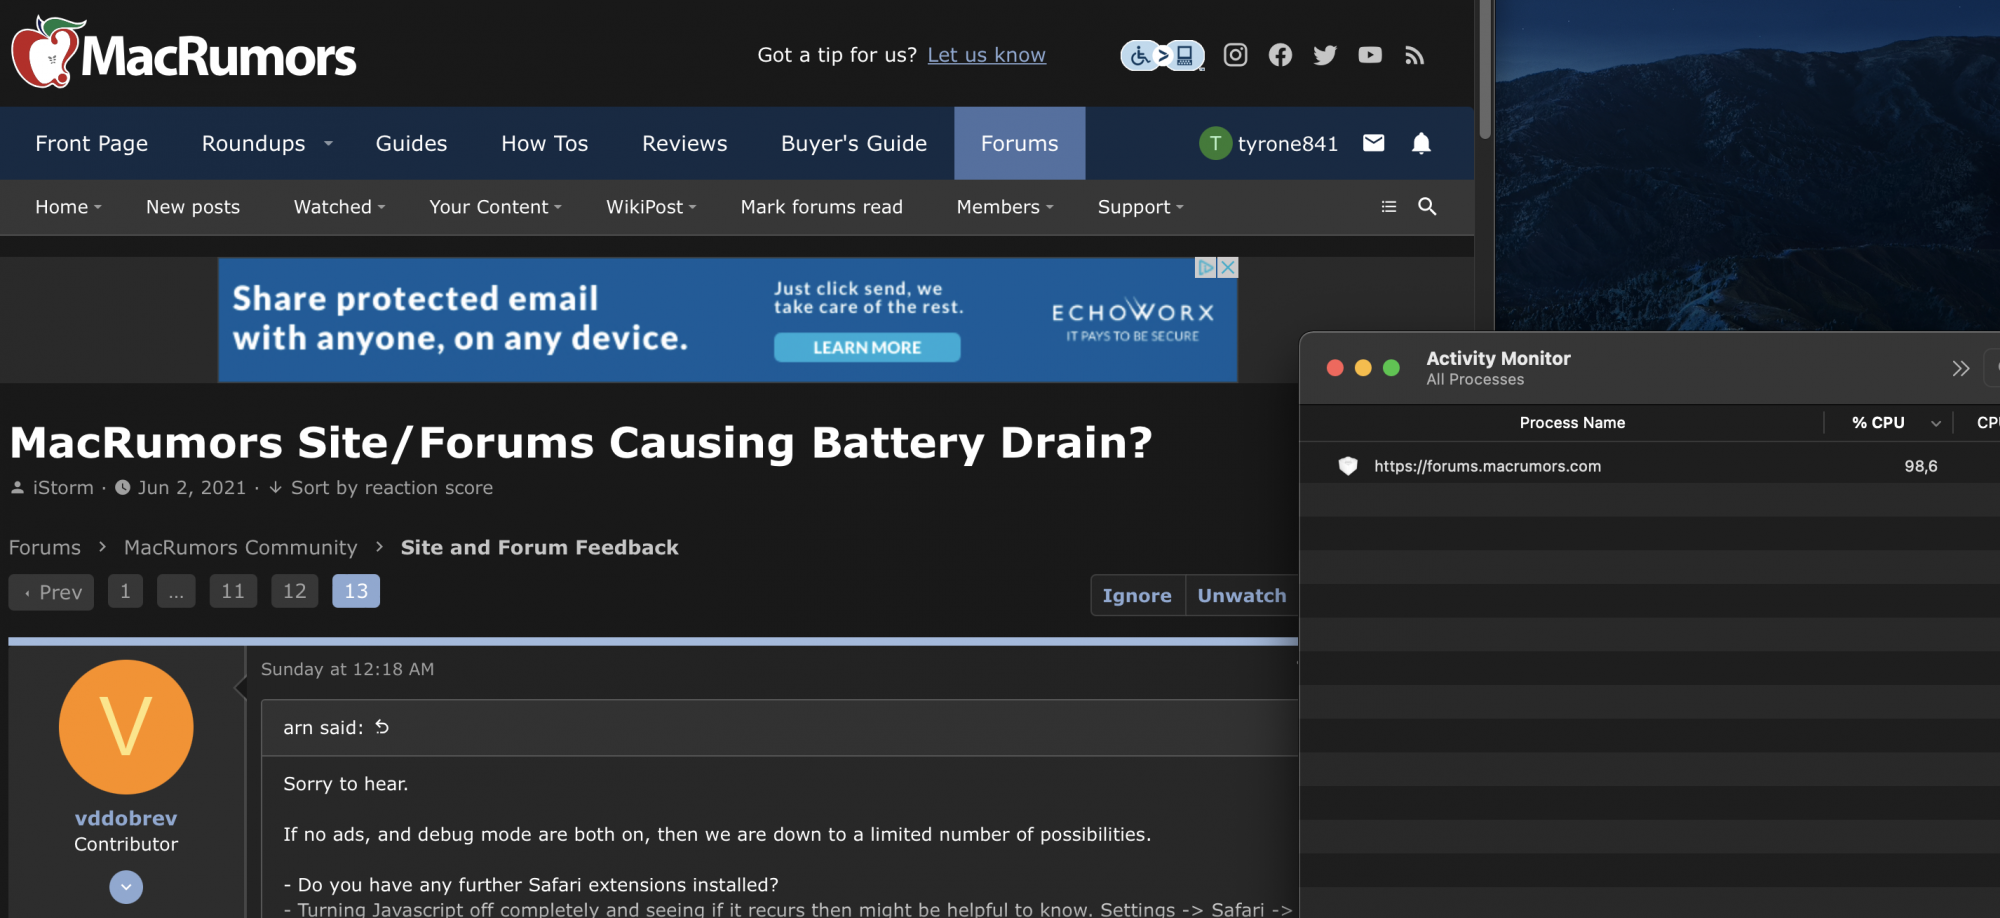Viewport: 2000px width, 918px height.
Task: Select current page 13
Action: coord(356,591)
